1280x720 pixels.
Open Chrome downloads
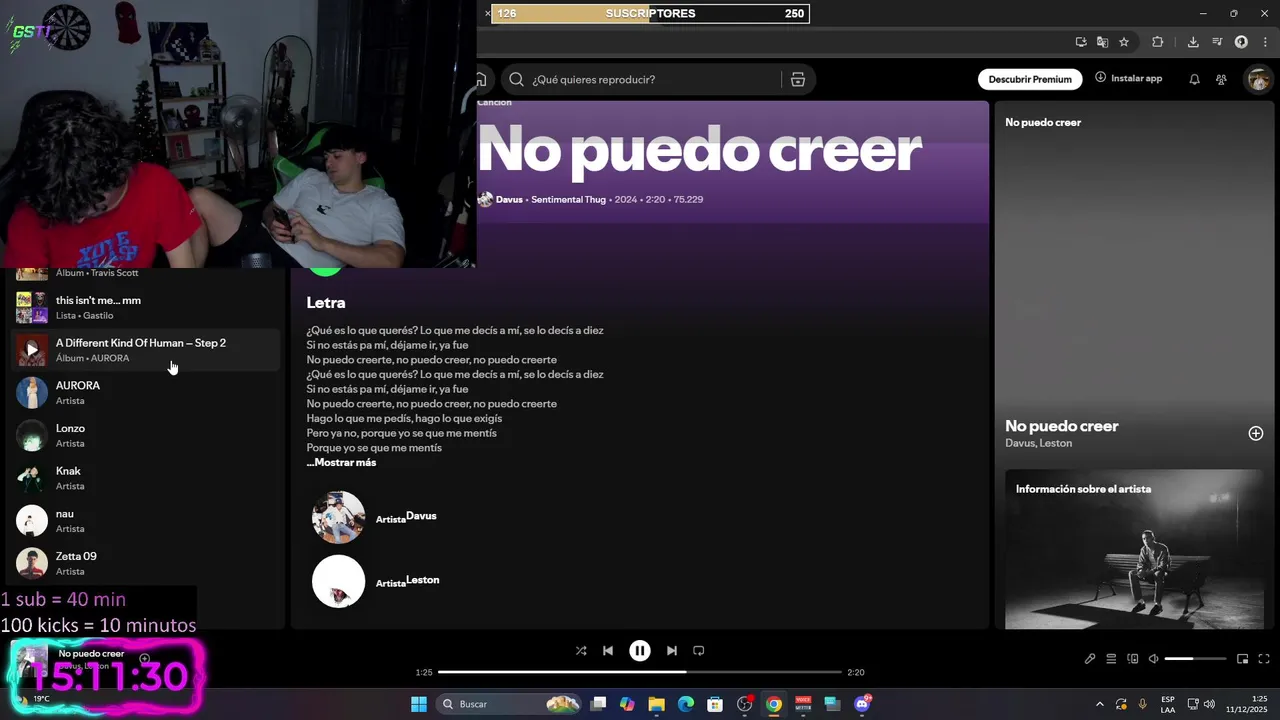point(1193,42)
